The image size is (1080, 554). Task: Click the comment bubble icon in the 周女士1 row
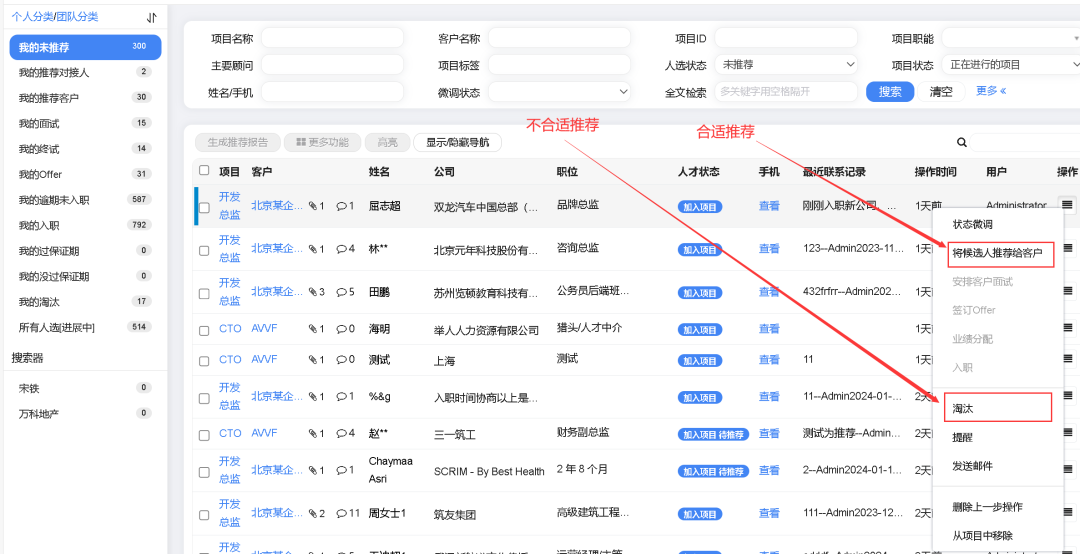coord(341,513)
